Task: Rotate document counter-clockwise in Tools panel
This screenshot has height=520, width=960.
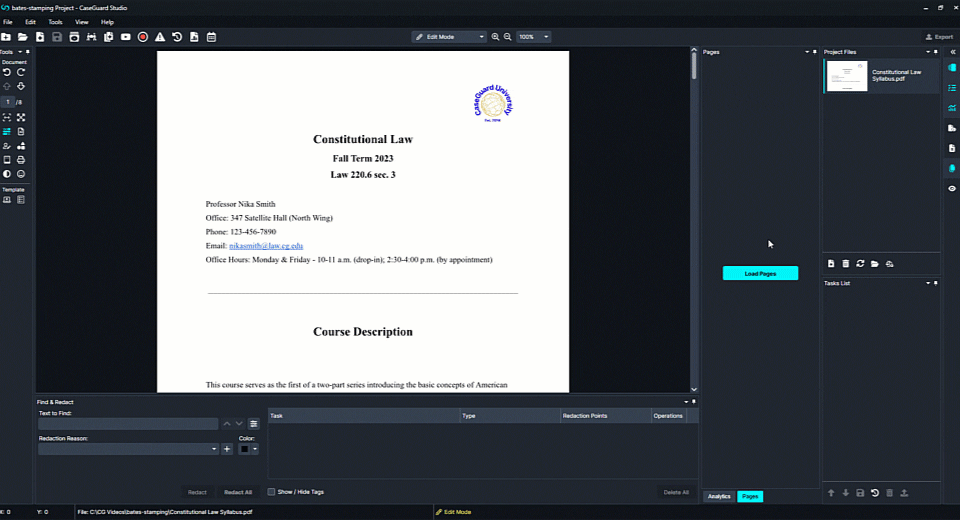Action: (x=7, y=72)
